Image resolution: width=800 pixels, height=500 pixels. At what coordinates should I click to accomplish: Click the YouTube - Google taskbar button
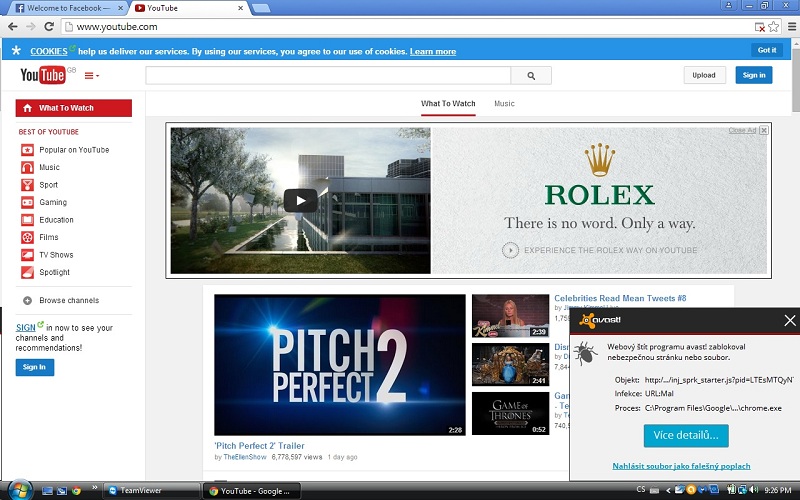coord(252,491)
